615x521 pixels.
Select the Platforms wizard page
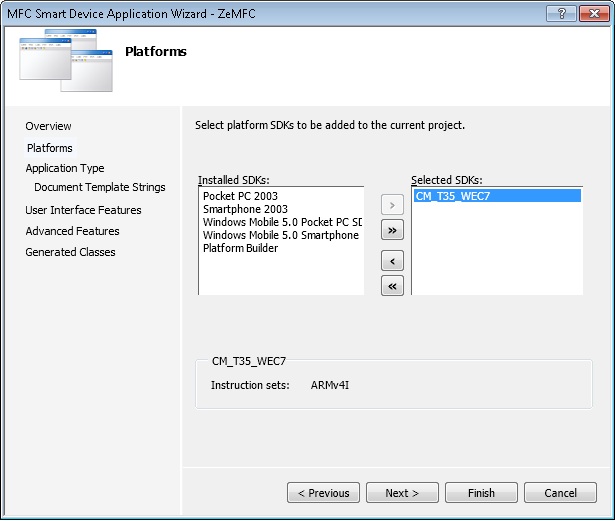point(50,148)
